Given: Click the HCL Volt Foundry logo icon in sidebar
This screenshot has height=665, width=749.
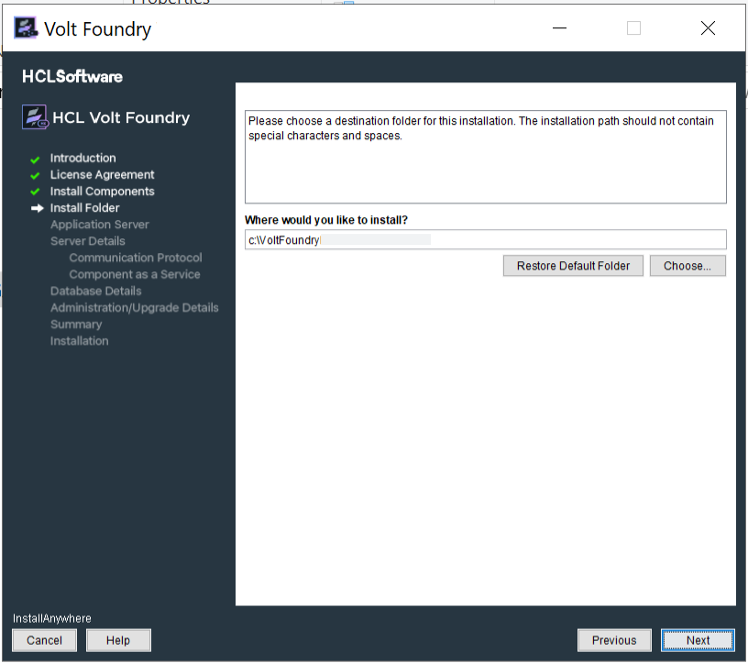Looking at the screenshot, I should click(34, 117).
